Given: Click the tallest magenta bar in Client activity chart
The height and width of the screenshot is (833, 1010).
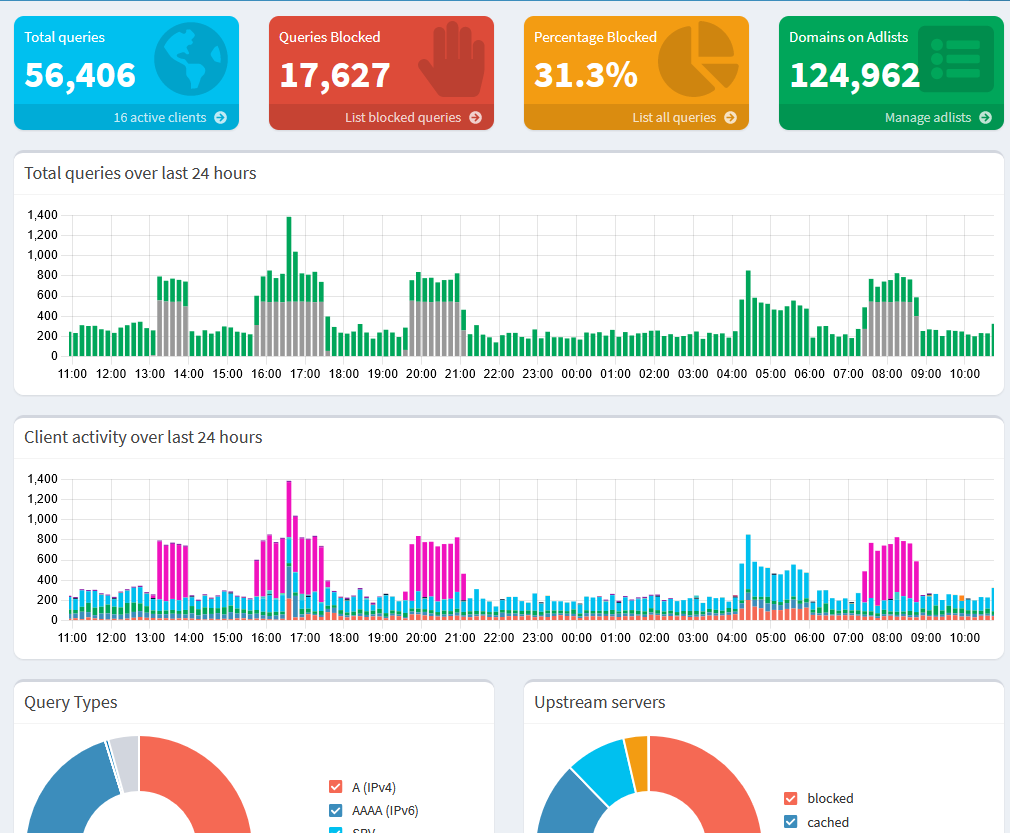Looking at the screenshot, I should (289, 510).
